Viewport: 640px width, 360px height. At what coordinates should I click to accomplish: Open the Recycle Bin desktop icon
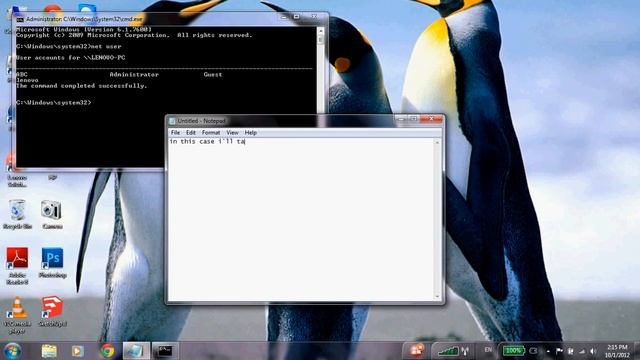[x=17, y=214]
